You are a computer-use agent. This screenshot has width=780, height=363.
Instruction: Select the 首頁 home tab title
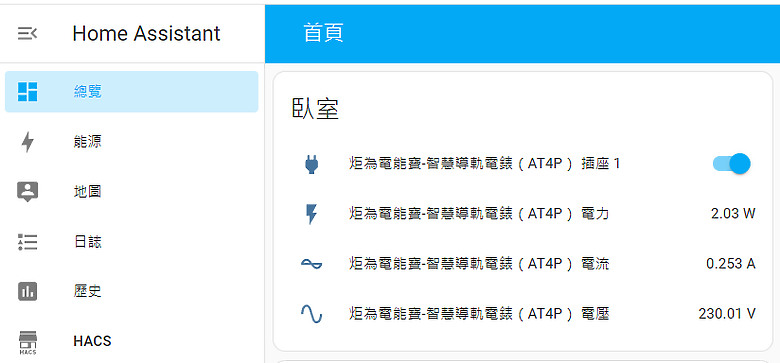(323, 34)
